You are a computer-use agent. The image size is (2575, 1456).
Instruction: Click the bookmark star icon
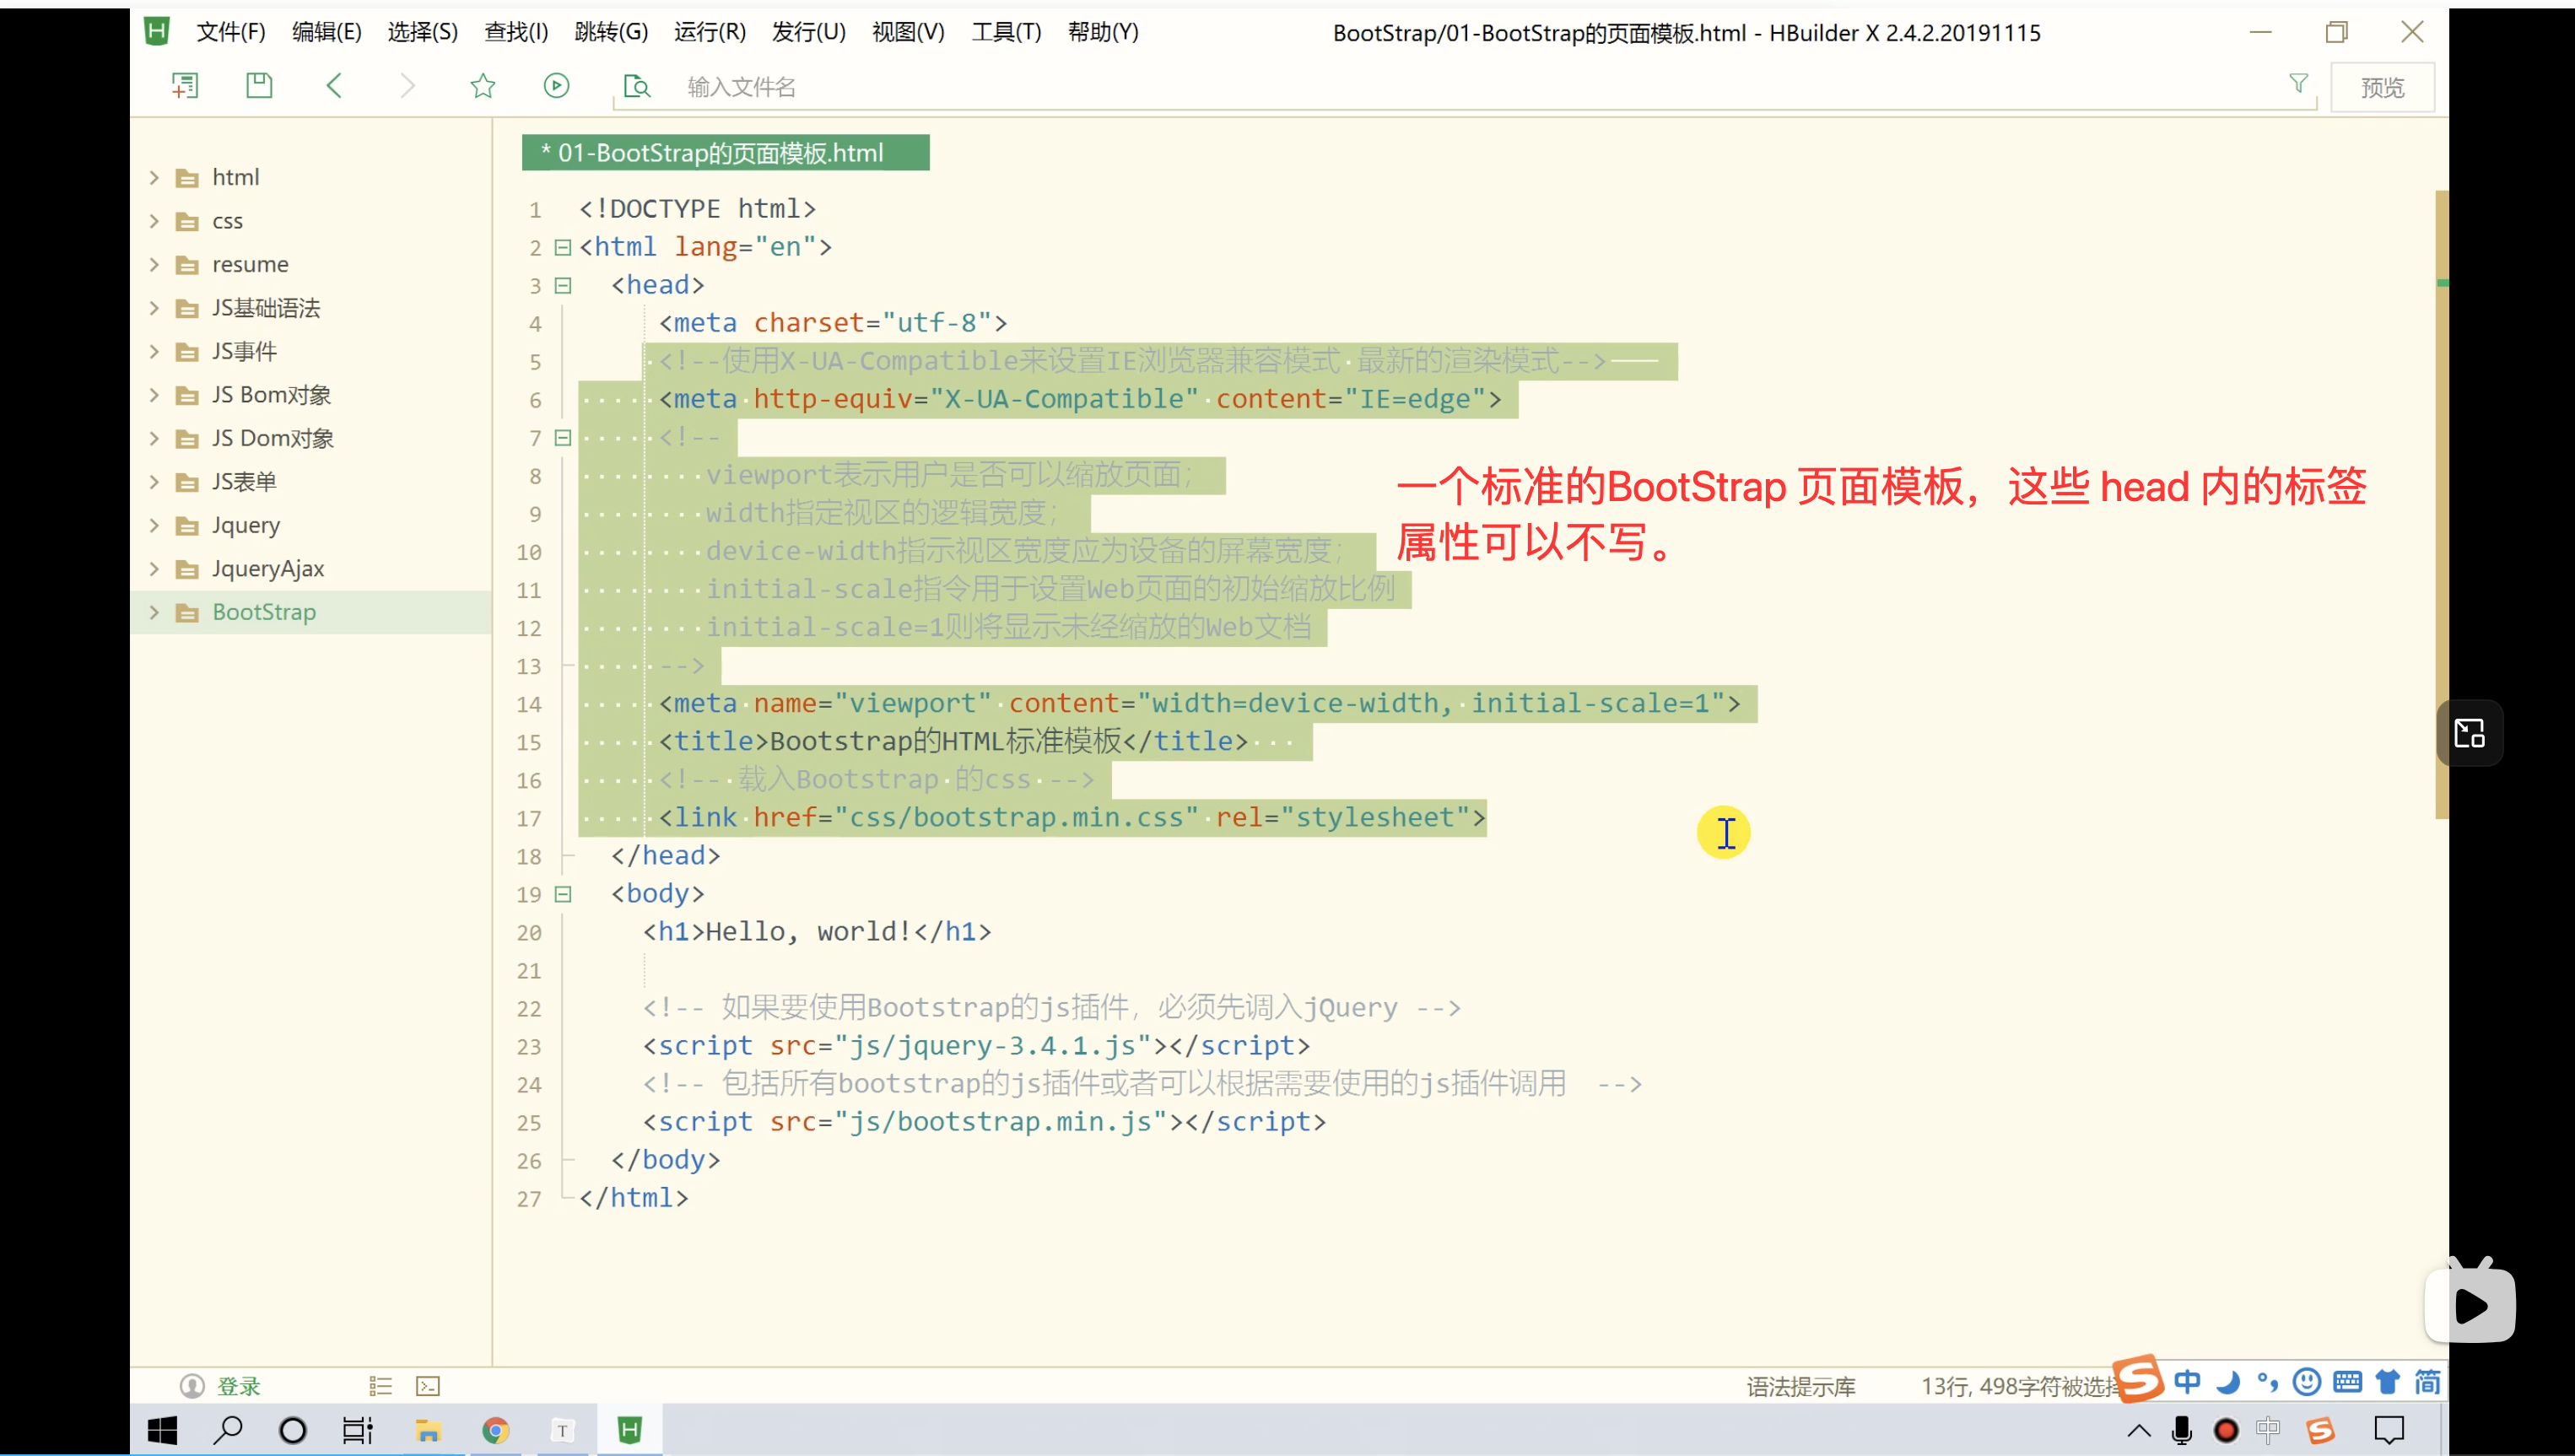[x=483, y=86]
